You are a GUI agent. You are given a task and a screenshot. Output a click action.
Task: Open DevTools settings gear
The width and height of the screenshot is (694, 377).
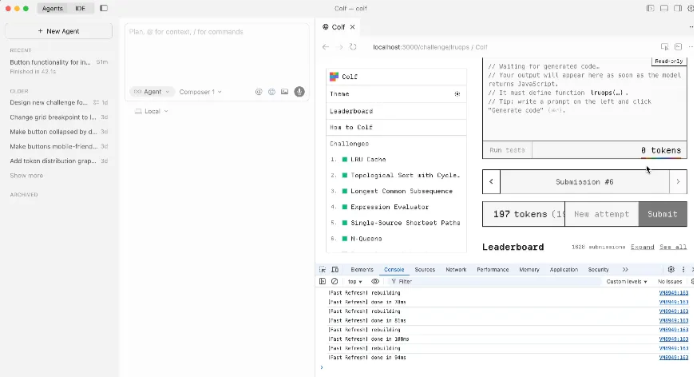[671, 269]
